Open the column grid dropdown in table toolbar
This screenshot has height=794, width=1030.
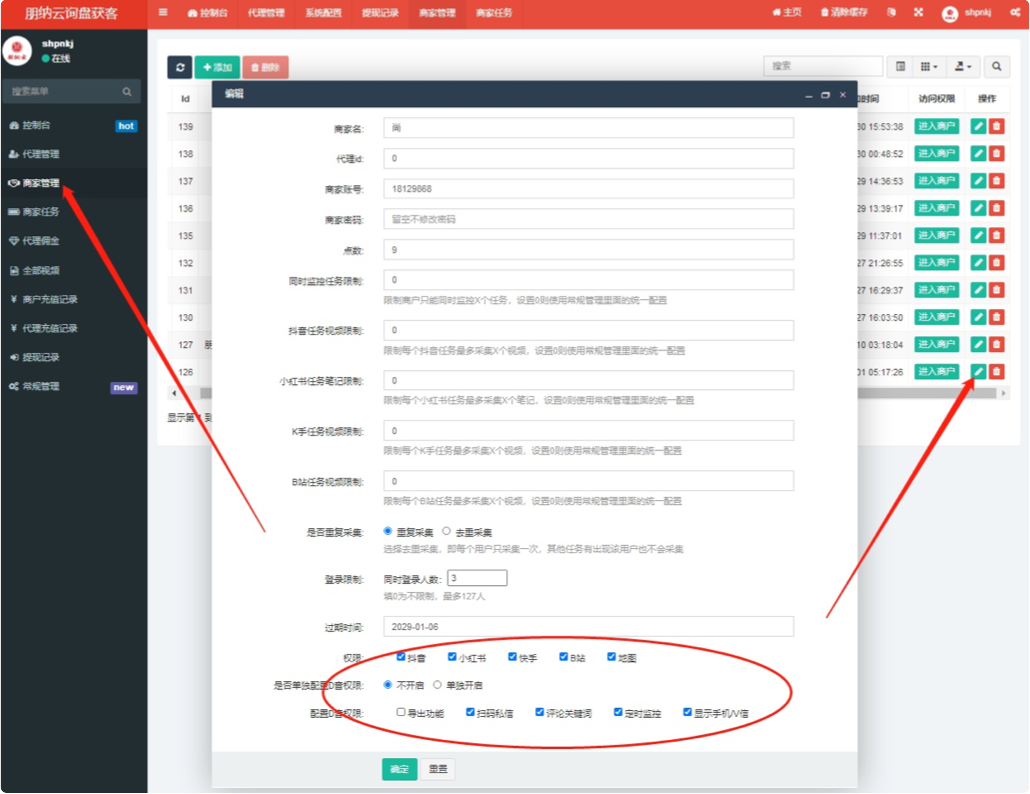[929, 66]
